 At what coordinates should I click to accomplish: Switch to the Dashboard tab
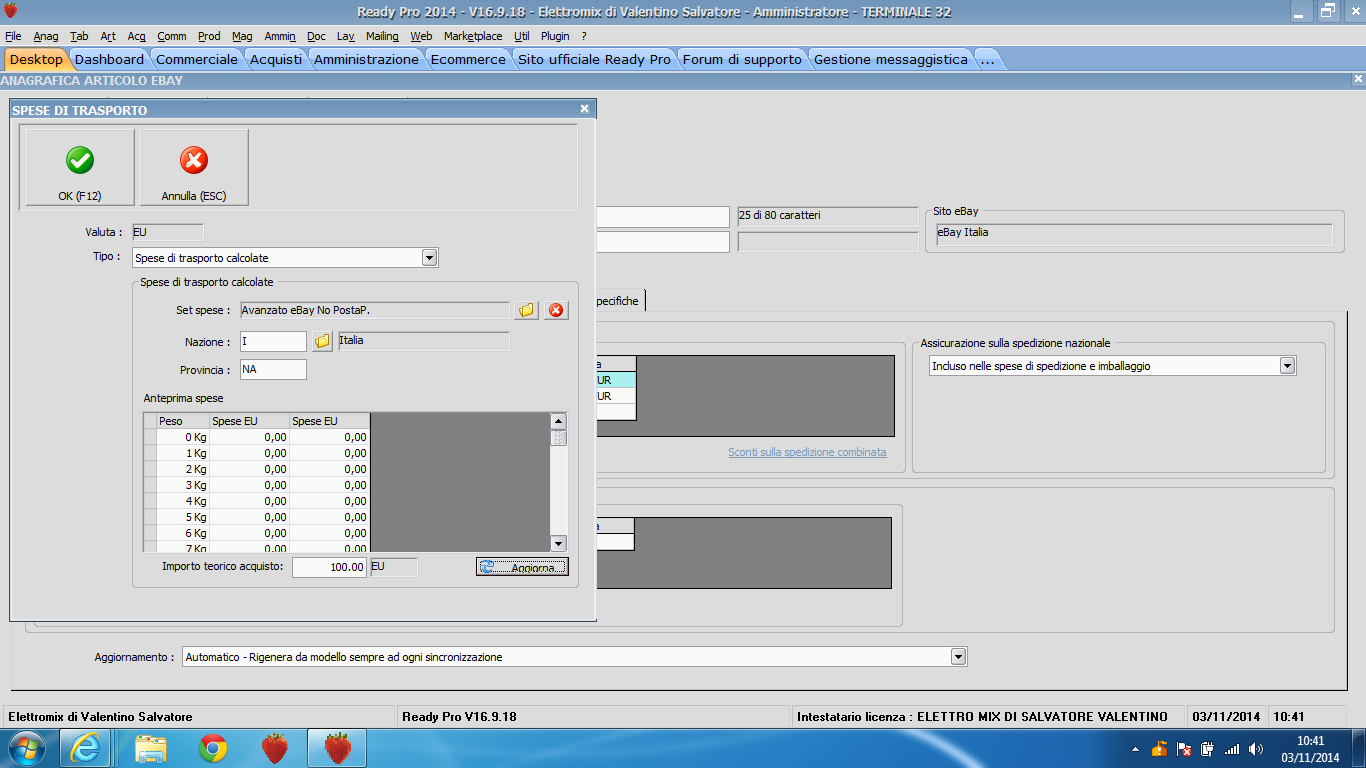pos(110,59)
